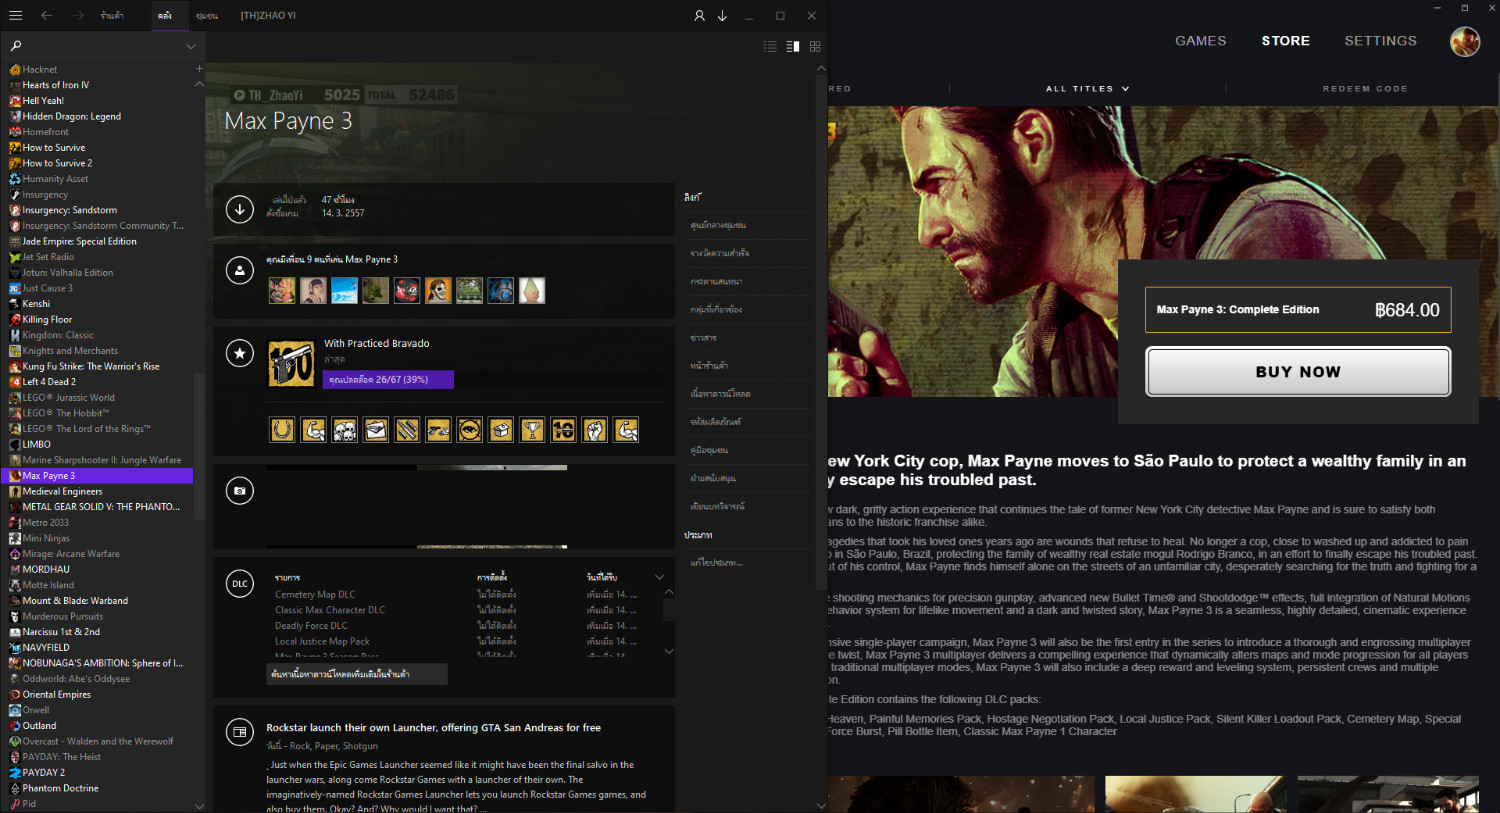1500x813 pixels.
Task: Open the With Practiced Bravado pistol achievement icon
Action: pos(291,364)
